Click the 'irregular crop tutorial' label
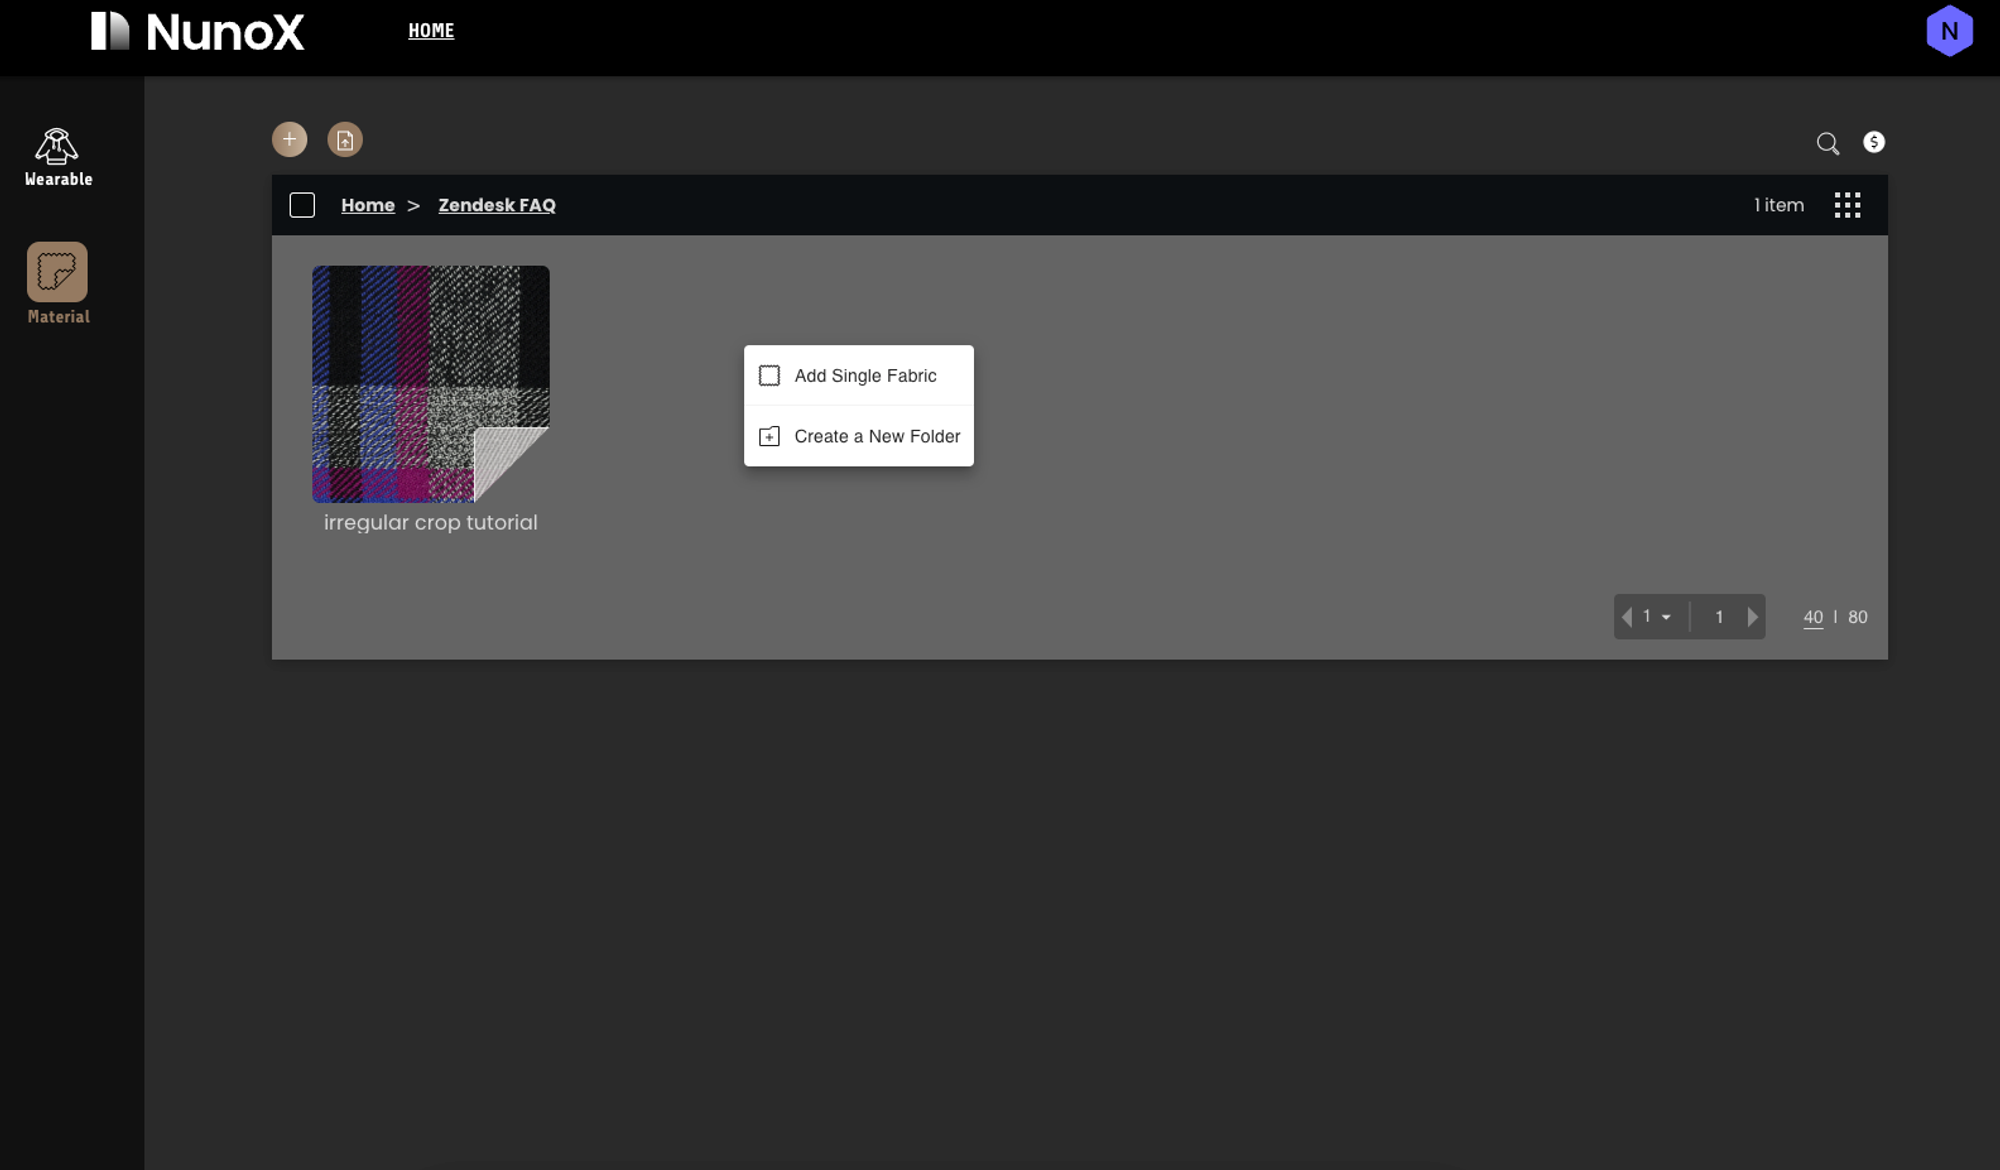Screen dimensions: 2000x1170 (431, 522)
